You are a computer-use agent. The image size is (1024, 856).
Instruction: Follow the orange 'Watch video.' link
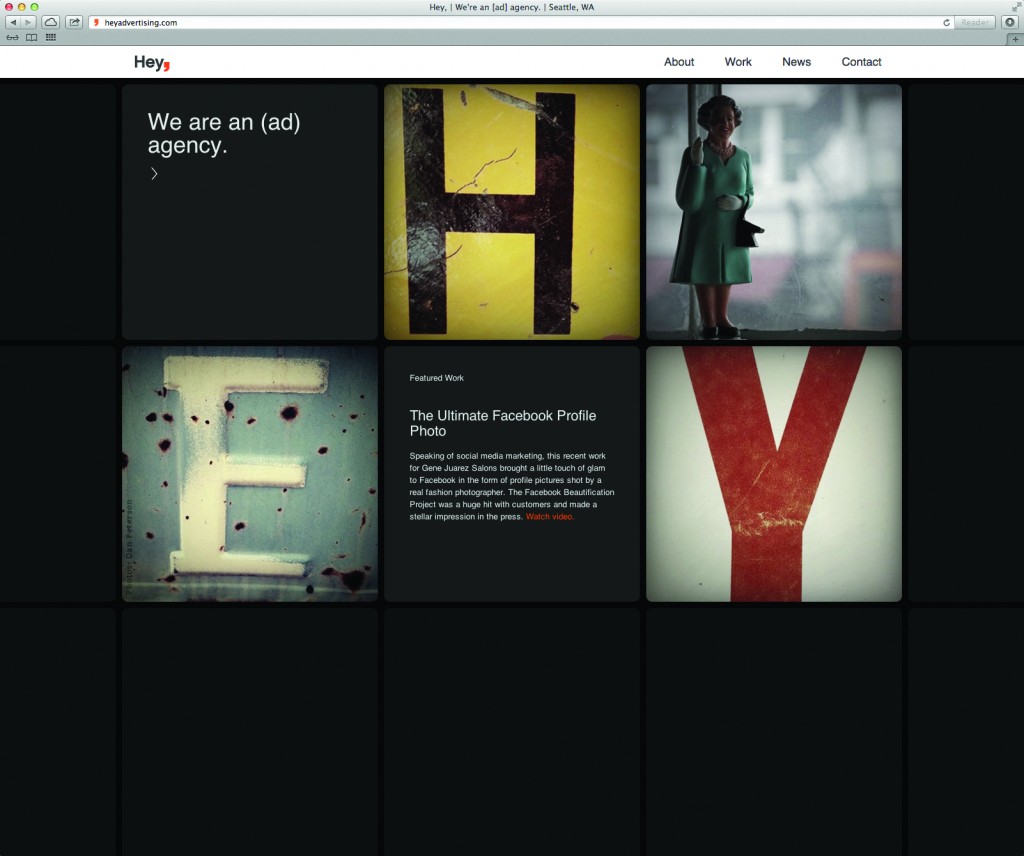tap(550, 516)
